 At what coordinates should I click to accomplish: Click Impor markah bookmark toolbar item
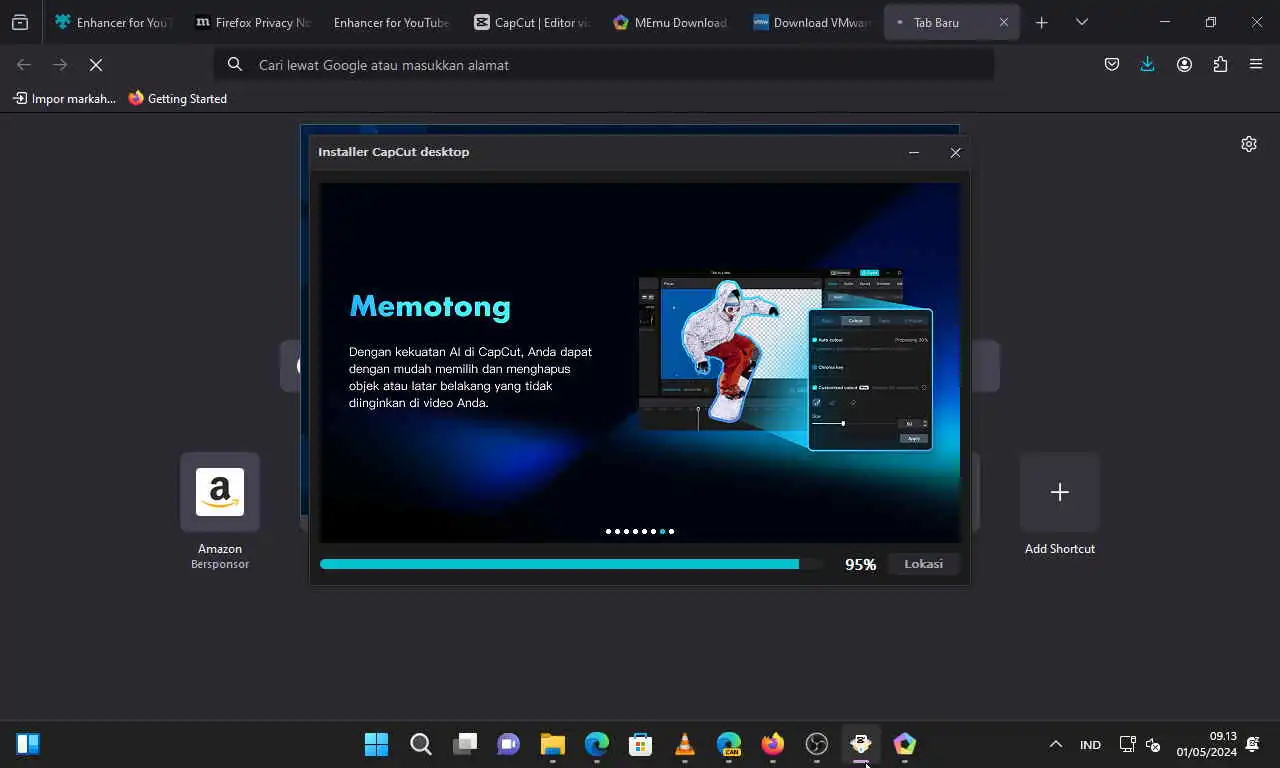pyautogui.click(x=64, y=98)
